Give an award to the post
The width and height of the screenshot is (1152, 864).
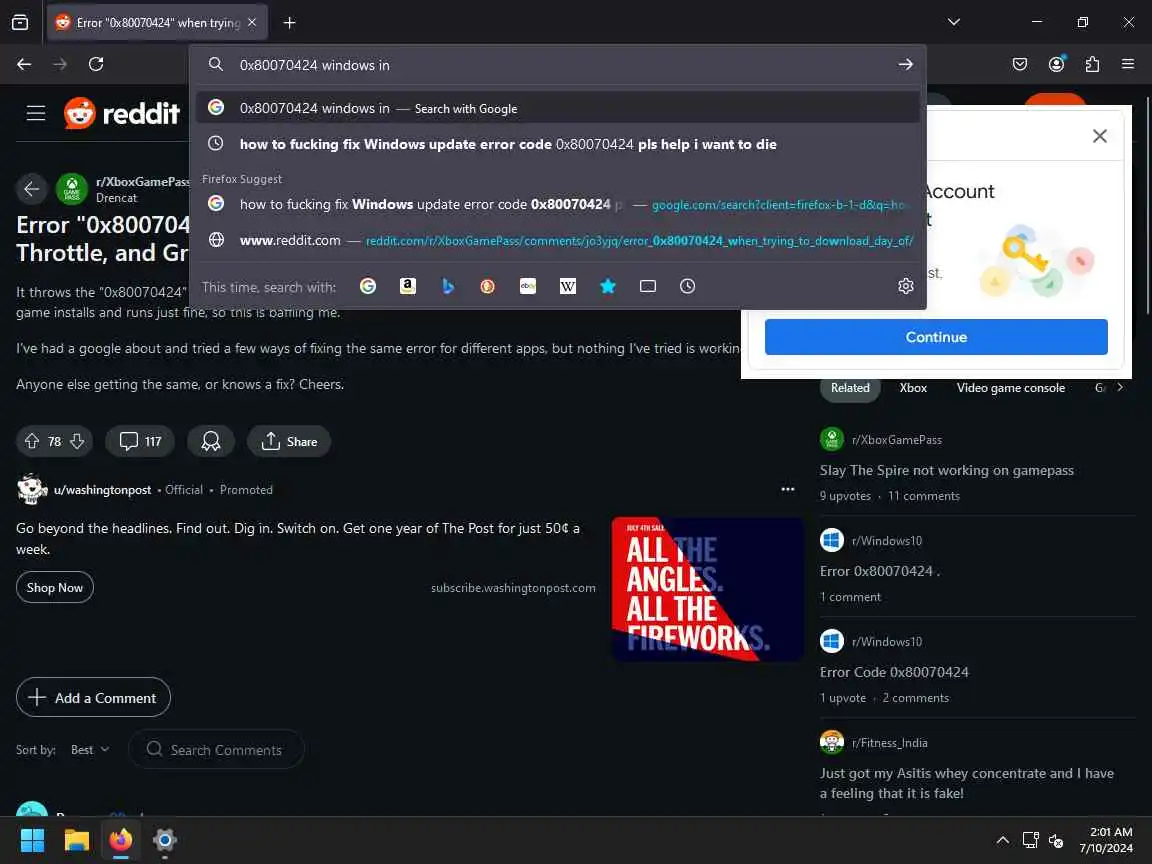pos(211,442)
